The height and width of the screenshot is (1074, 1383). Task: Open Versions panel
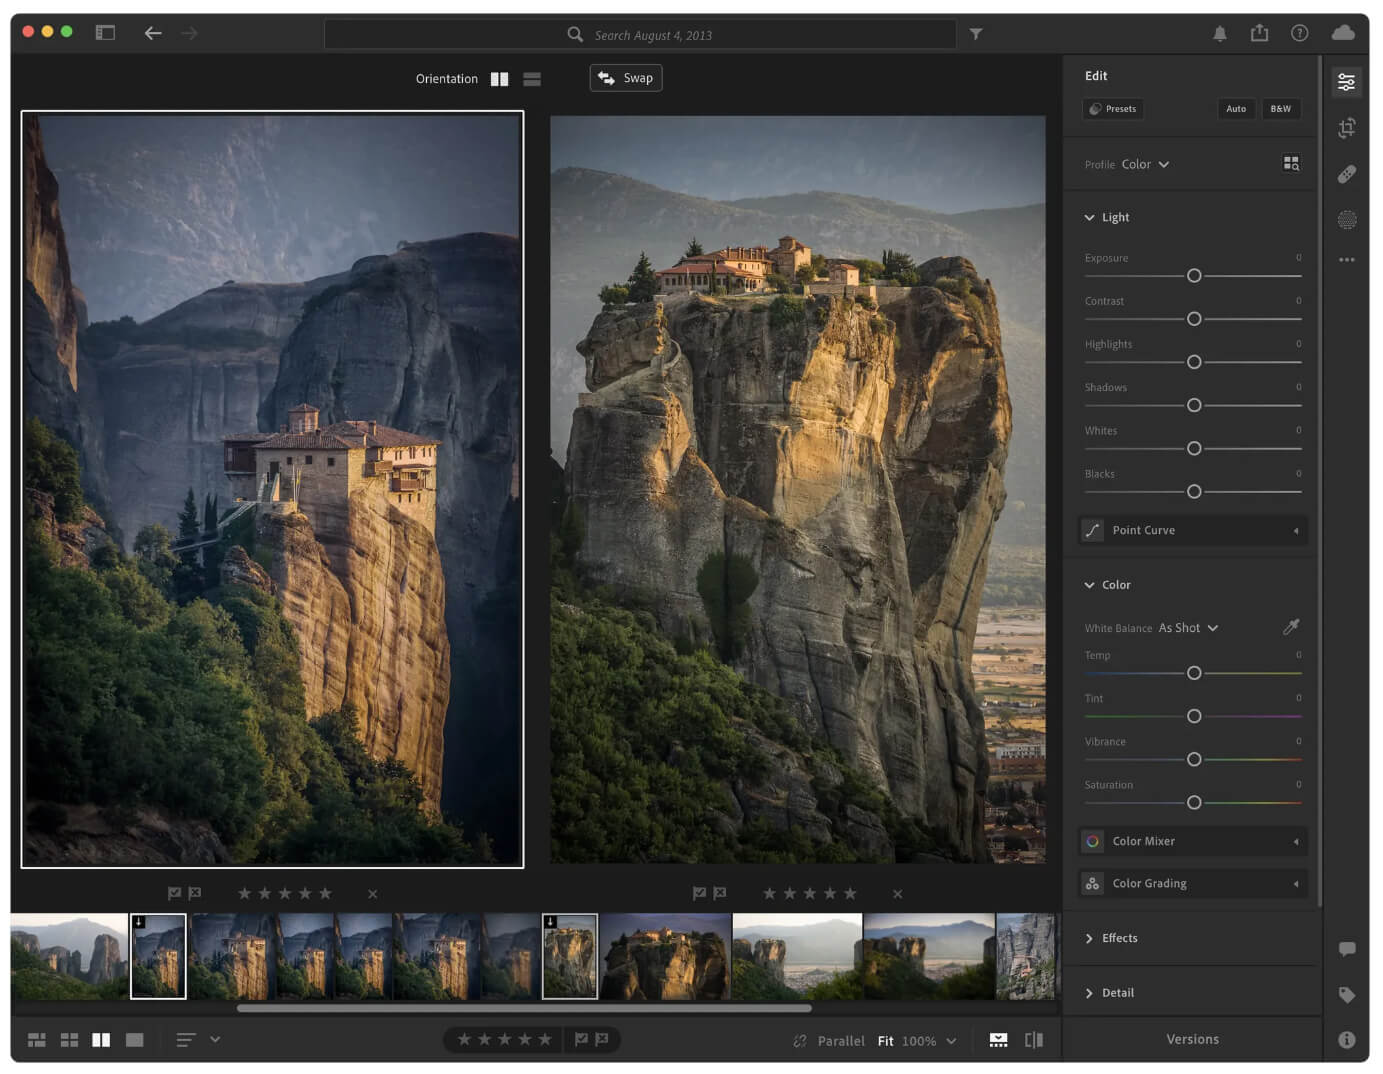click(1192, 1040)
